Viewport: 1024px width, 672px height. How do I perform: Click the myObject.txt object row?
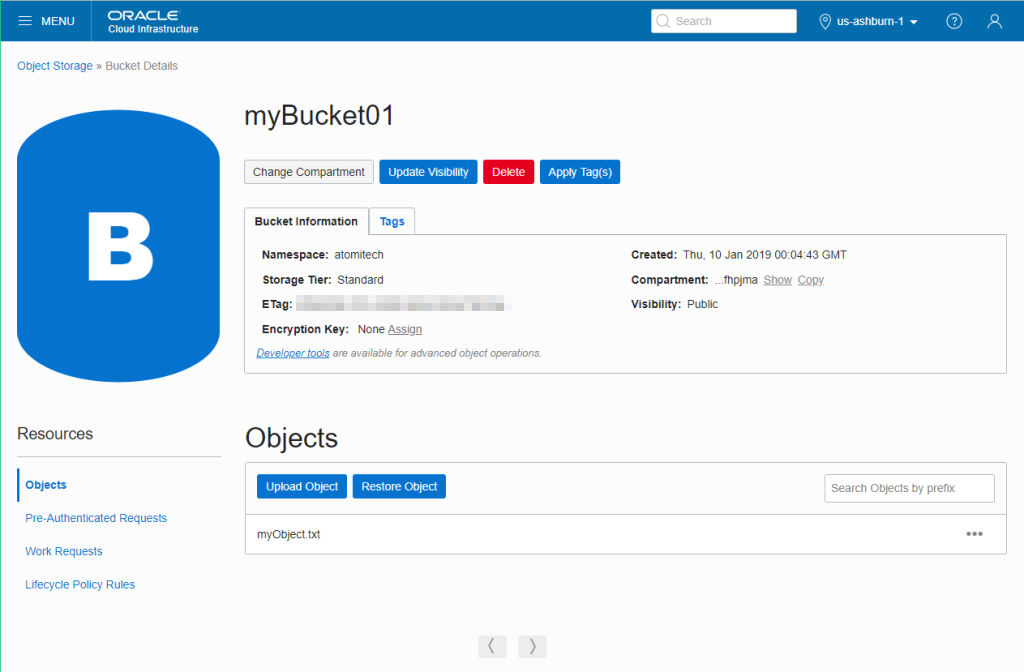pyautogui.click(x=626, y=534)
